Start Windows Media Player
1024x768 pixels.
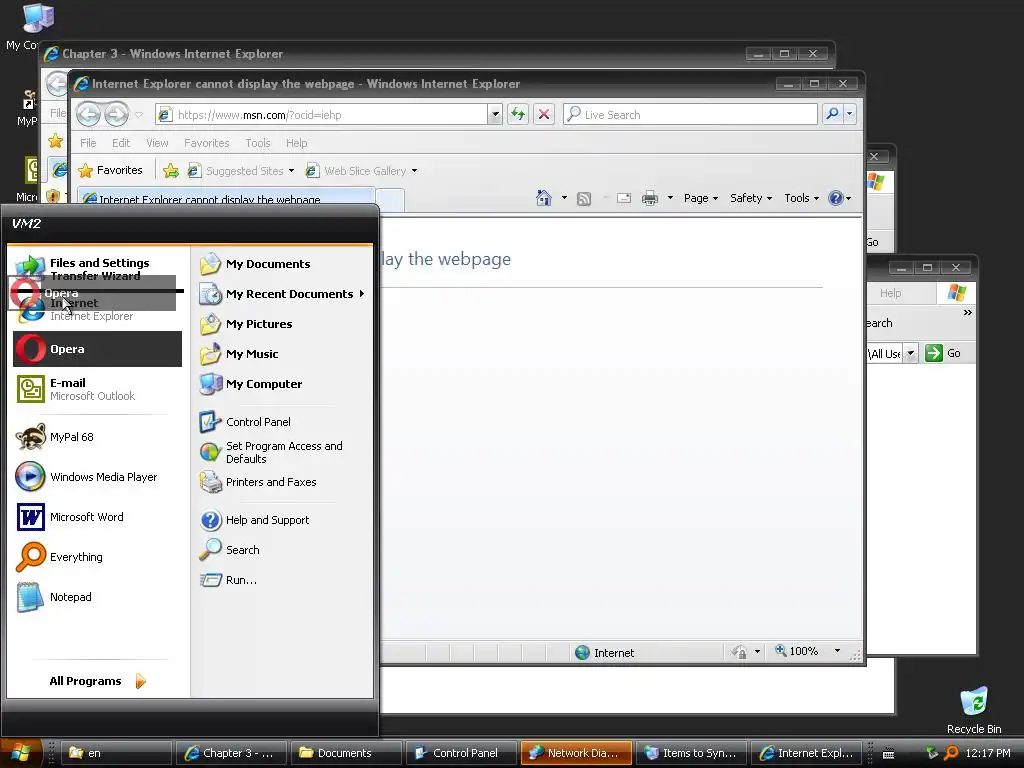[97, 477]
